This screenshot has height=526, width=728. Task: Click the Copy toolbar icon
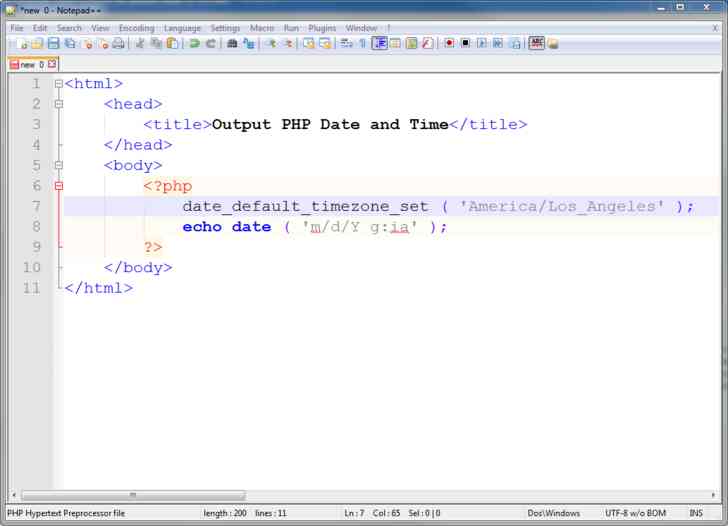point(156,44)
